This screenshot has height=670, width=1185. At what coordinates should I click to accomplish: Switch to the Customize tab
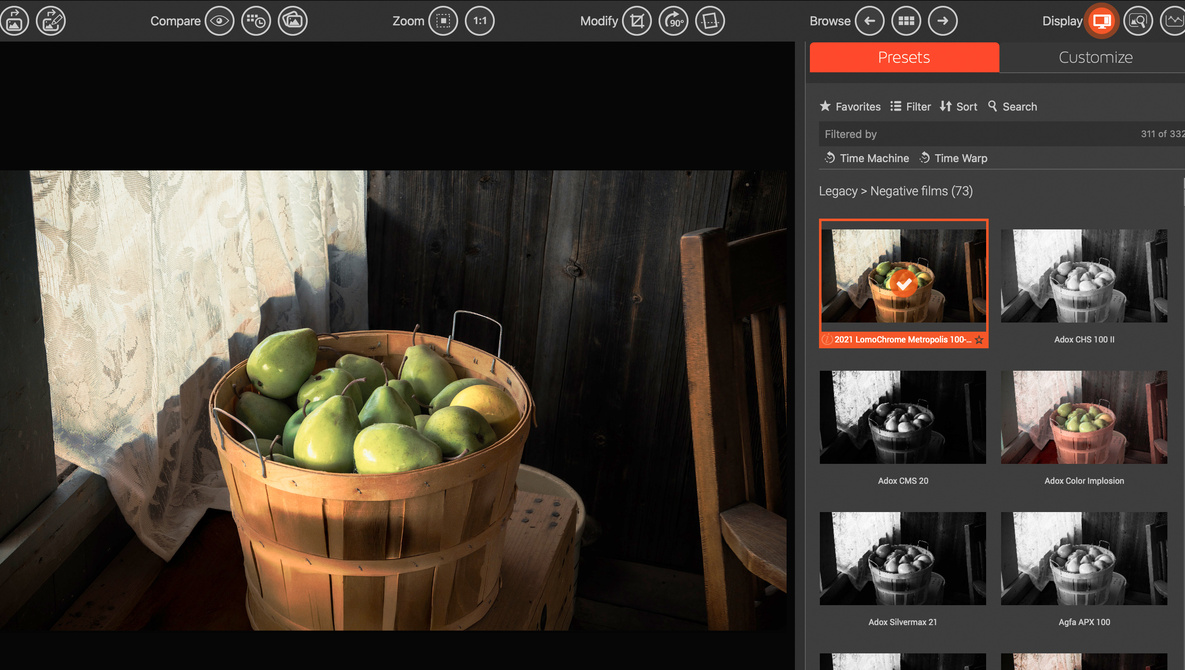tap(1095, 58)
